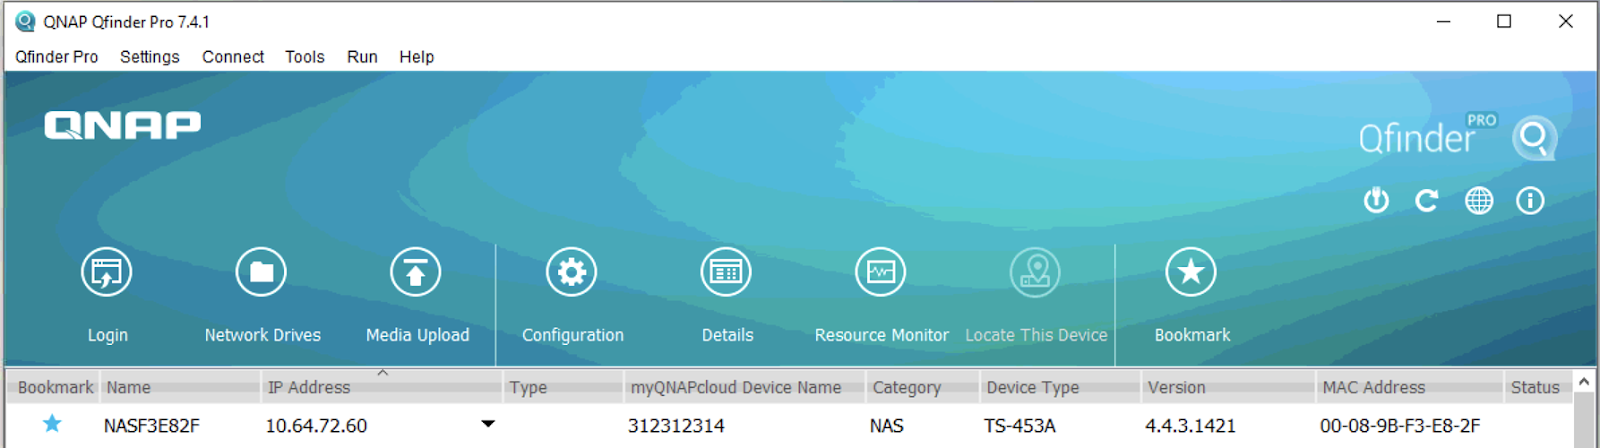Open the Configuration gear icon
Screen dimensions: 1600x448
point(572,273)
